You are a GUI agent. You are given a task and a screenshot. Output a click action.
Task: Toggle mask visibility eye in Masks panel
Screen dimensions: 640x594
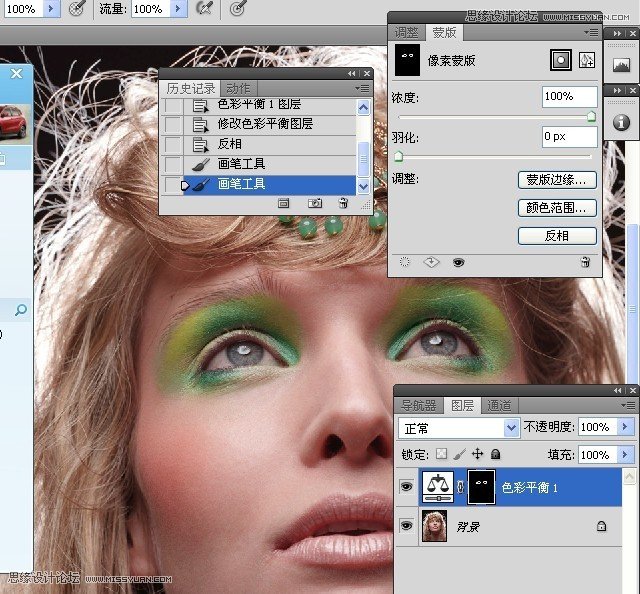(x=458, y=263)
